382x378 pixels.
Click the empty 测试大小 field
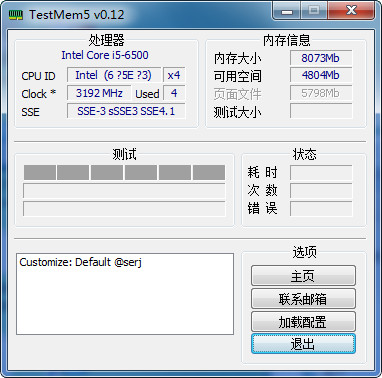click(321, 111)
